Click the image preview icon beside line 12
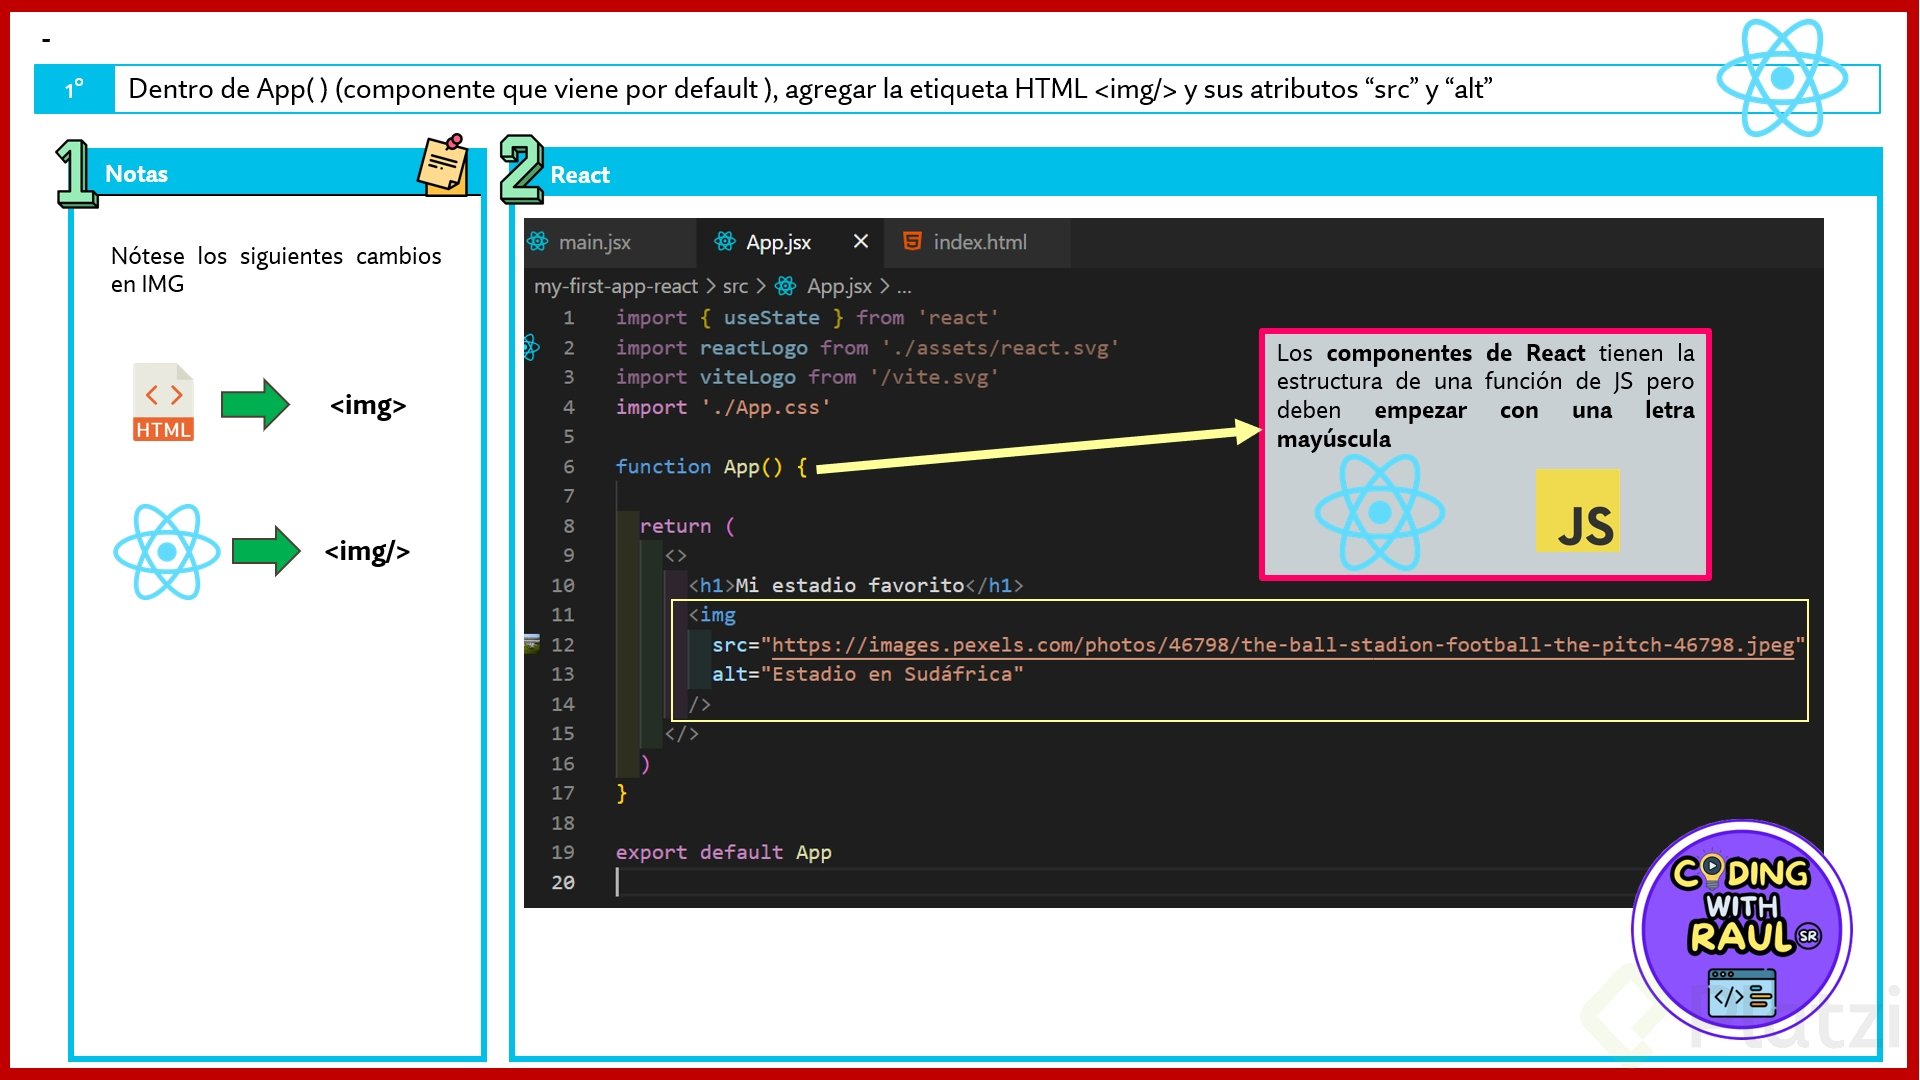The image size is (1920, 1080). tap(532, 643)
